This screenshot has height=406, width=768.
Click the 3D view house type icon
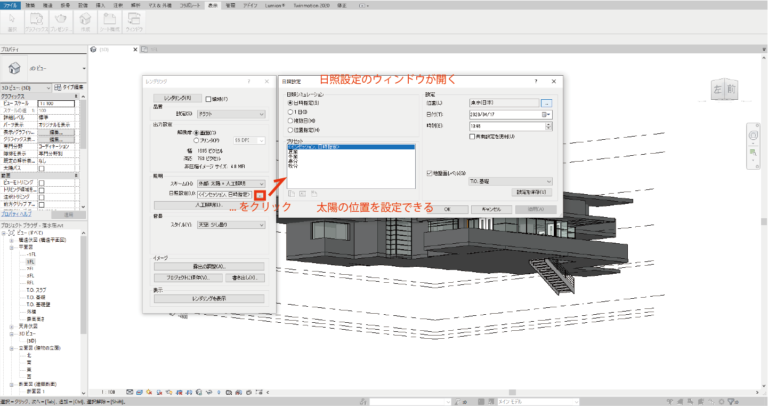15,69
